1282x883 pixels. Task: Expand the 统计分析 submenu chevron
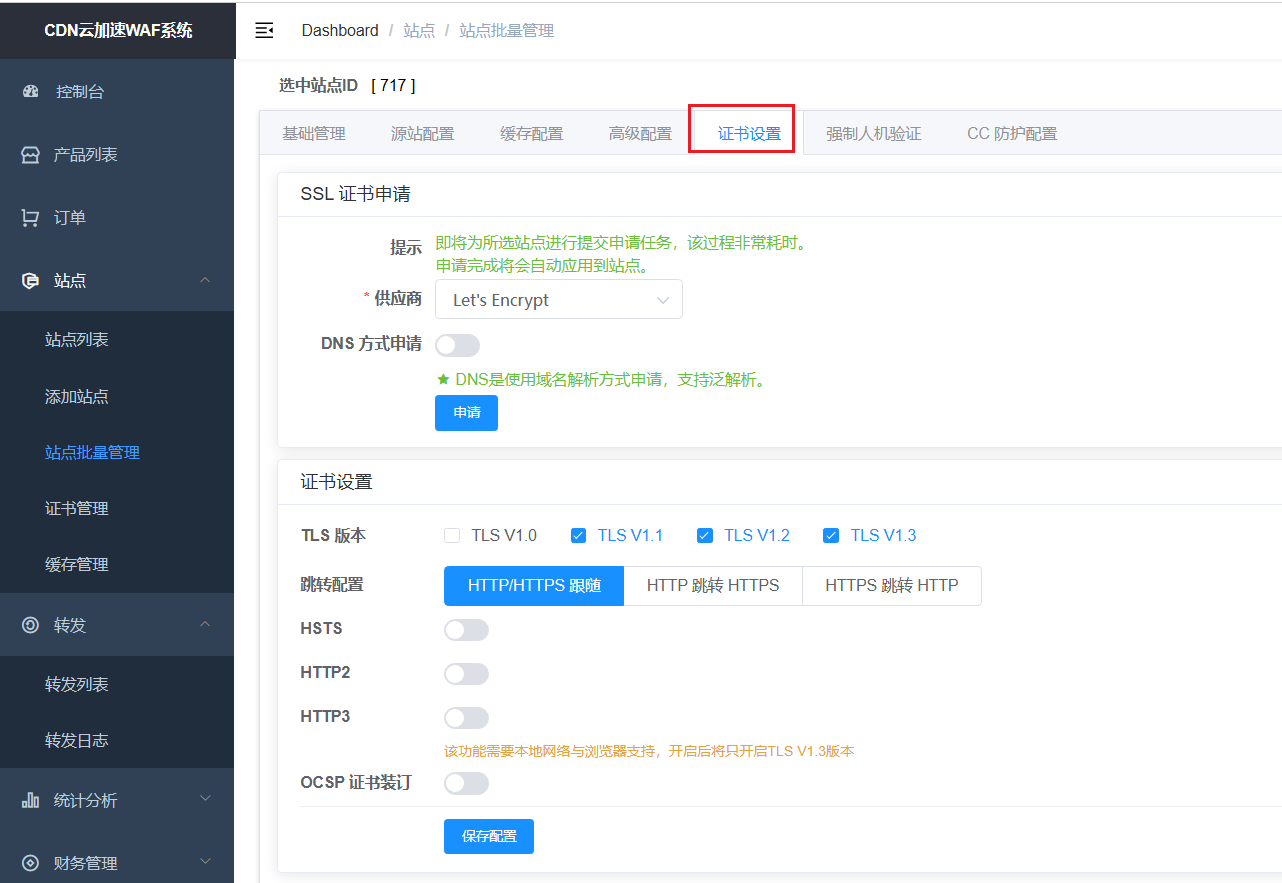coord(205,799)
